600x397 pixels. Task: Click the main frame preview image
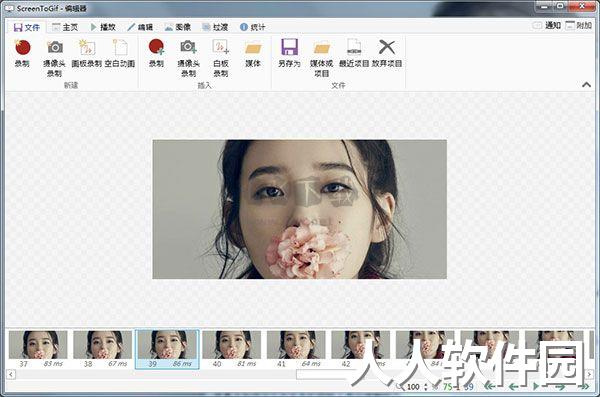(300, 209)
